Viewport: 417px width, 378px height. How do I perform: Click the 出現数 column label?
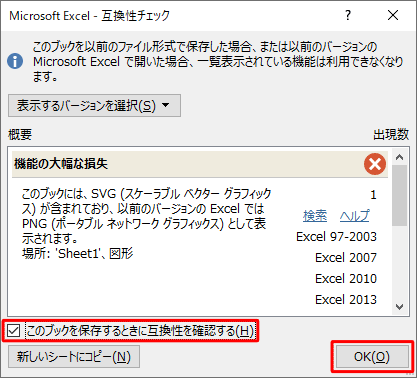[391, 135]
